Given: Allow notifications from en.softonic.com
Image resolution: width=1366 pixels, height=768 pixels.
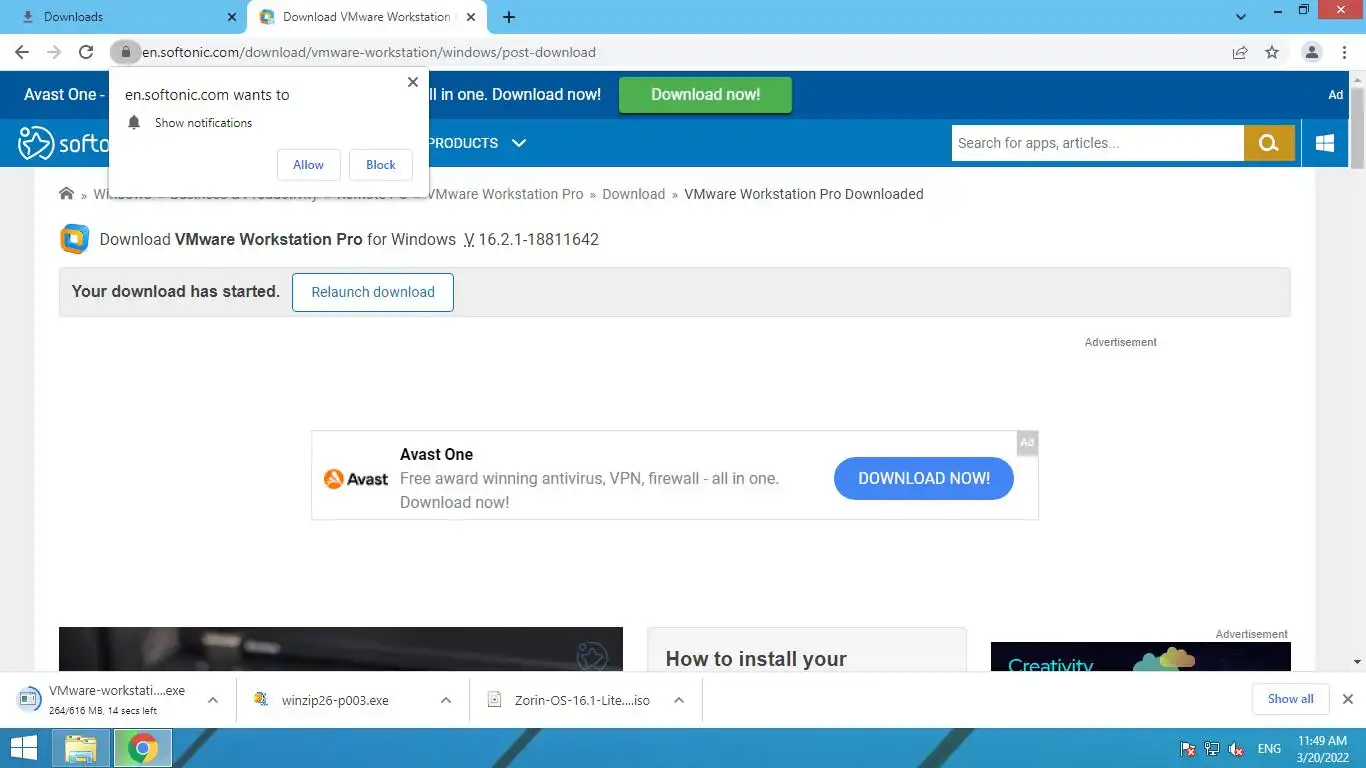Looking at the screenshot, I should (308, 165).
